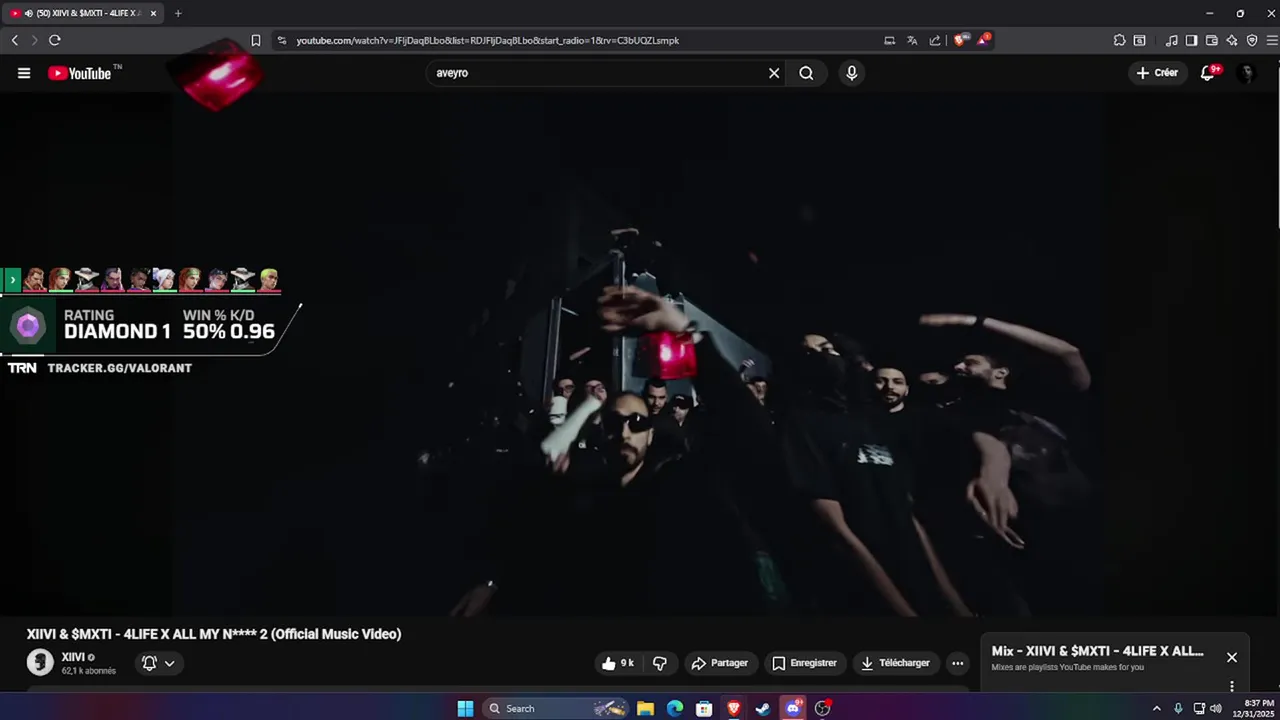This screenshot has height=720, width=1280.
Task: Open a new browser tab
Action: [178, 13]
